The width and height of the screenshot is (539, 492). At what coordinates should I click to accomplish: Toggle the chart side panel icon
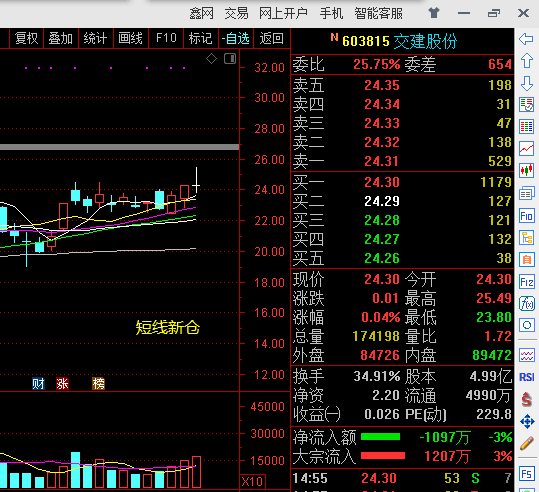click(x=230, y=58)
